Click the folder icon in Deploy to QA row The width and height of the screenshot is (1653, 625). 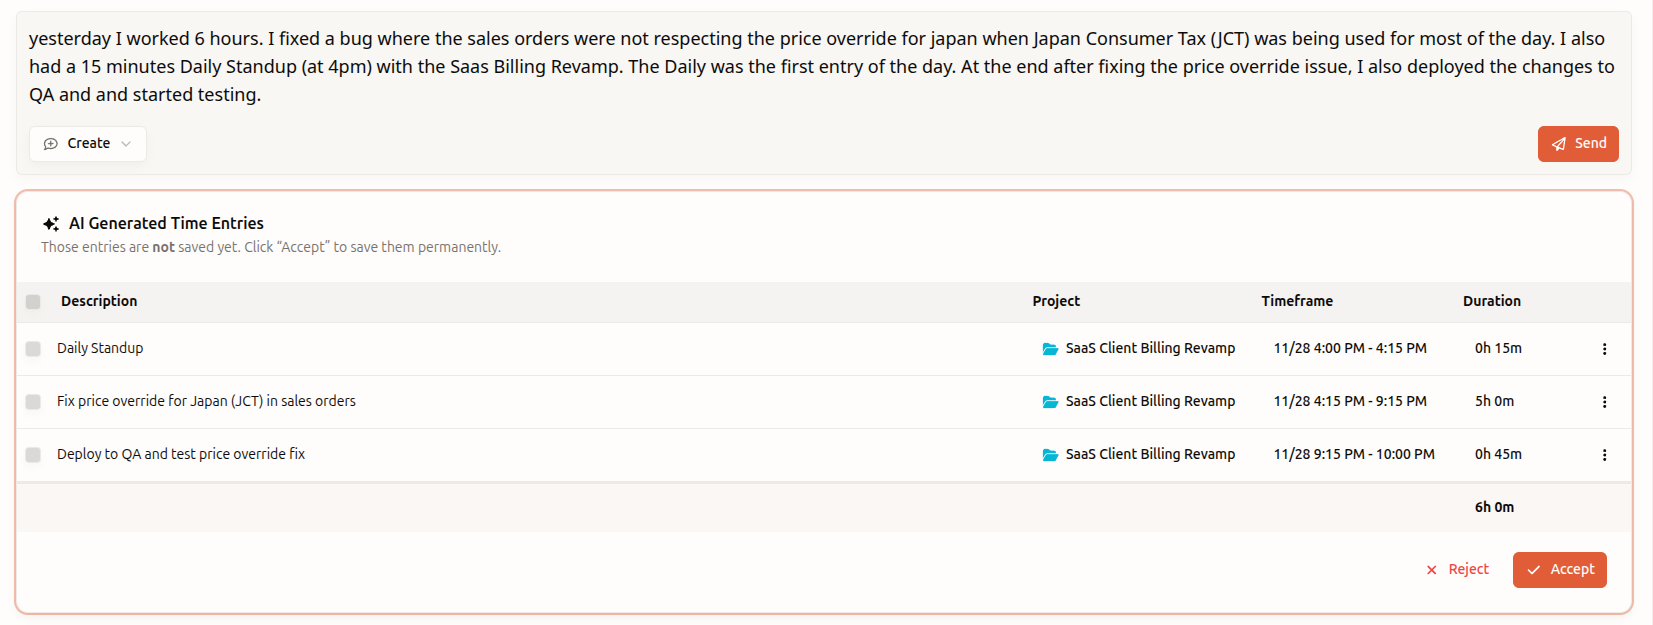[1050, 455]
